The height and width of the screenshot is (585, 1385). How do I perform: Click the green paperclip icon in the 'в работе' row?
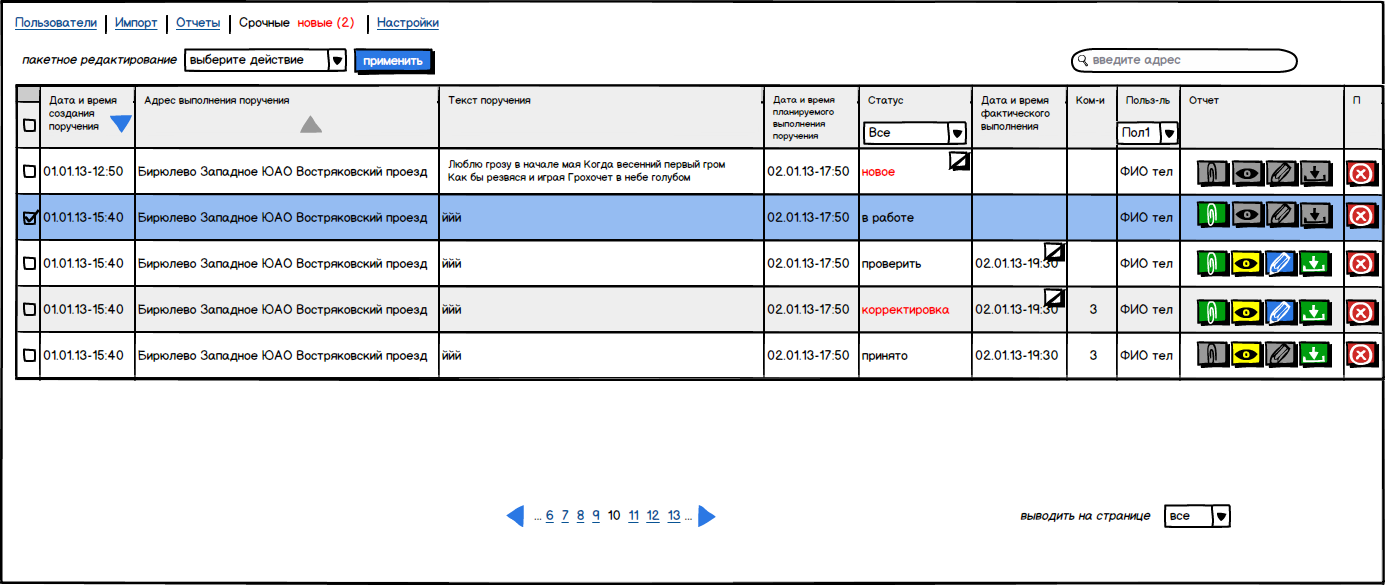pos(1212,216)
